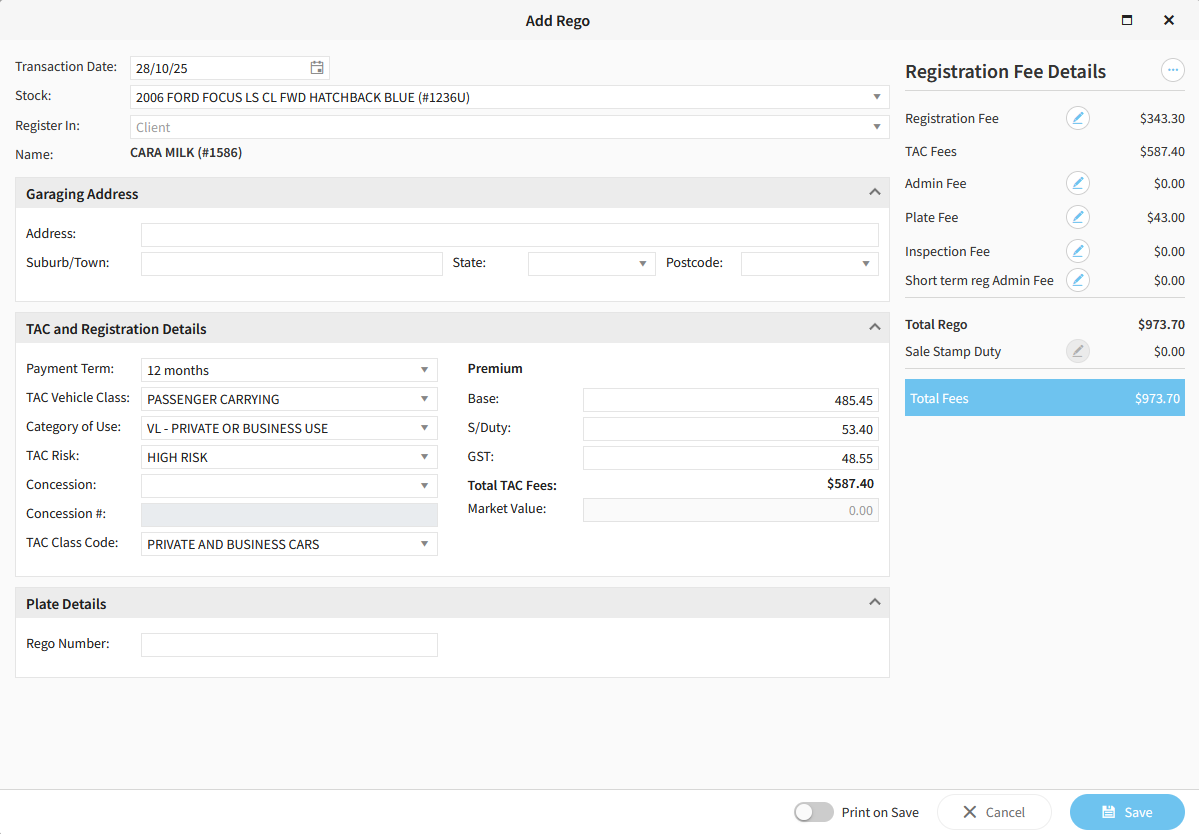Collapse the Garaging Address section
Screen dimensions: 1199x834
click(x=874, y=192)
